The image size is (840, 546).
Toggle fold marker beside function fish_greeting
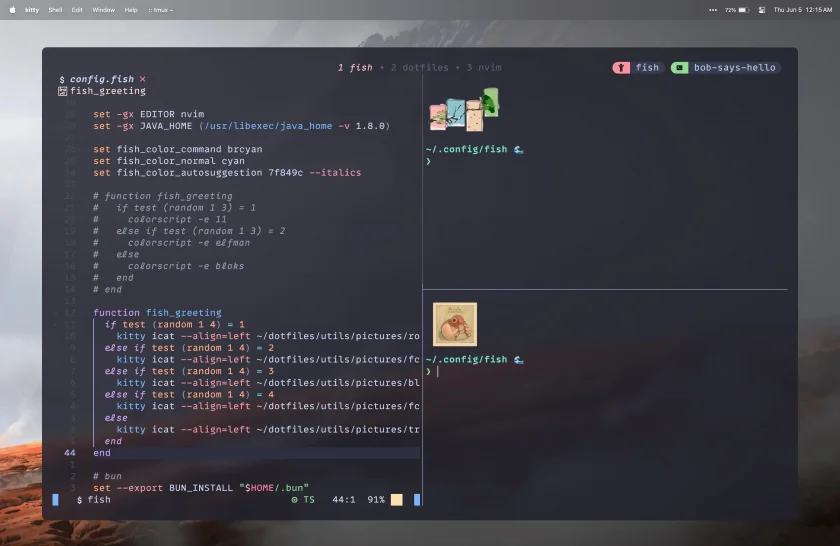tap(56, 313)
